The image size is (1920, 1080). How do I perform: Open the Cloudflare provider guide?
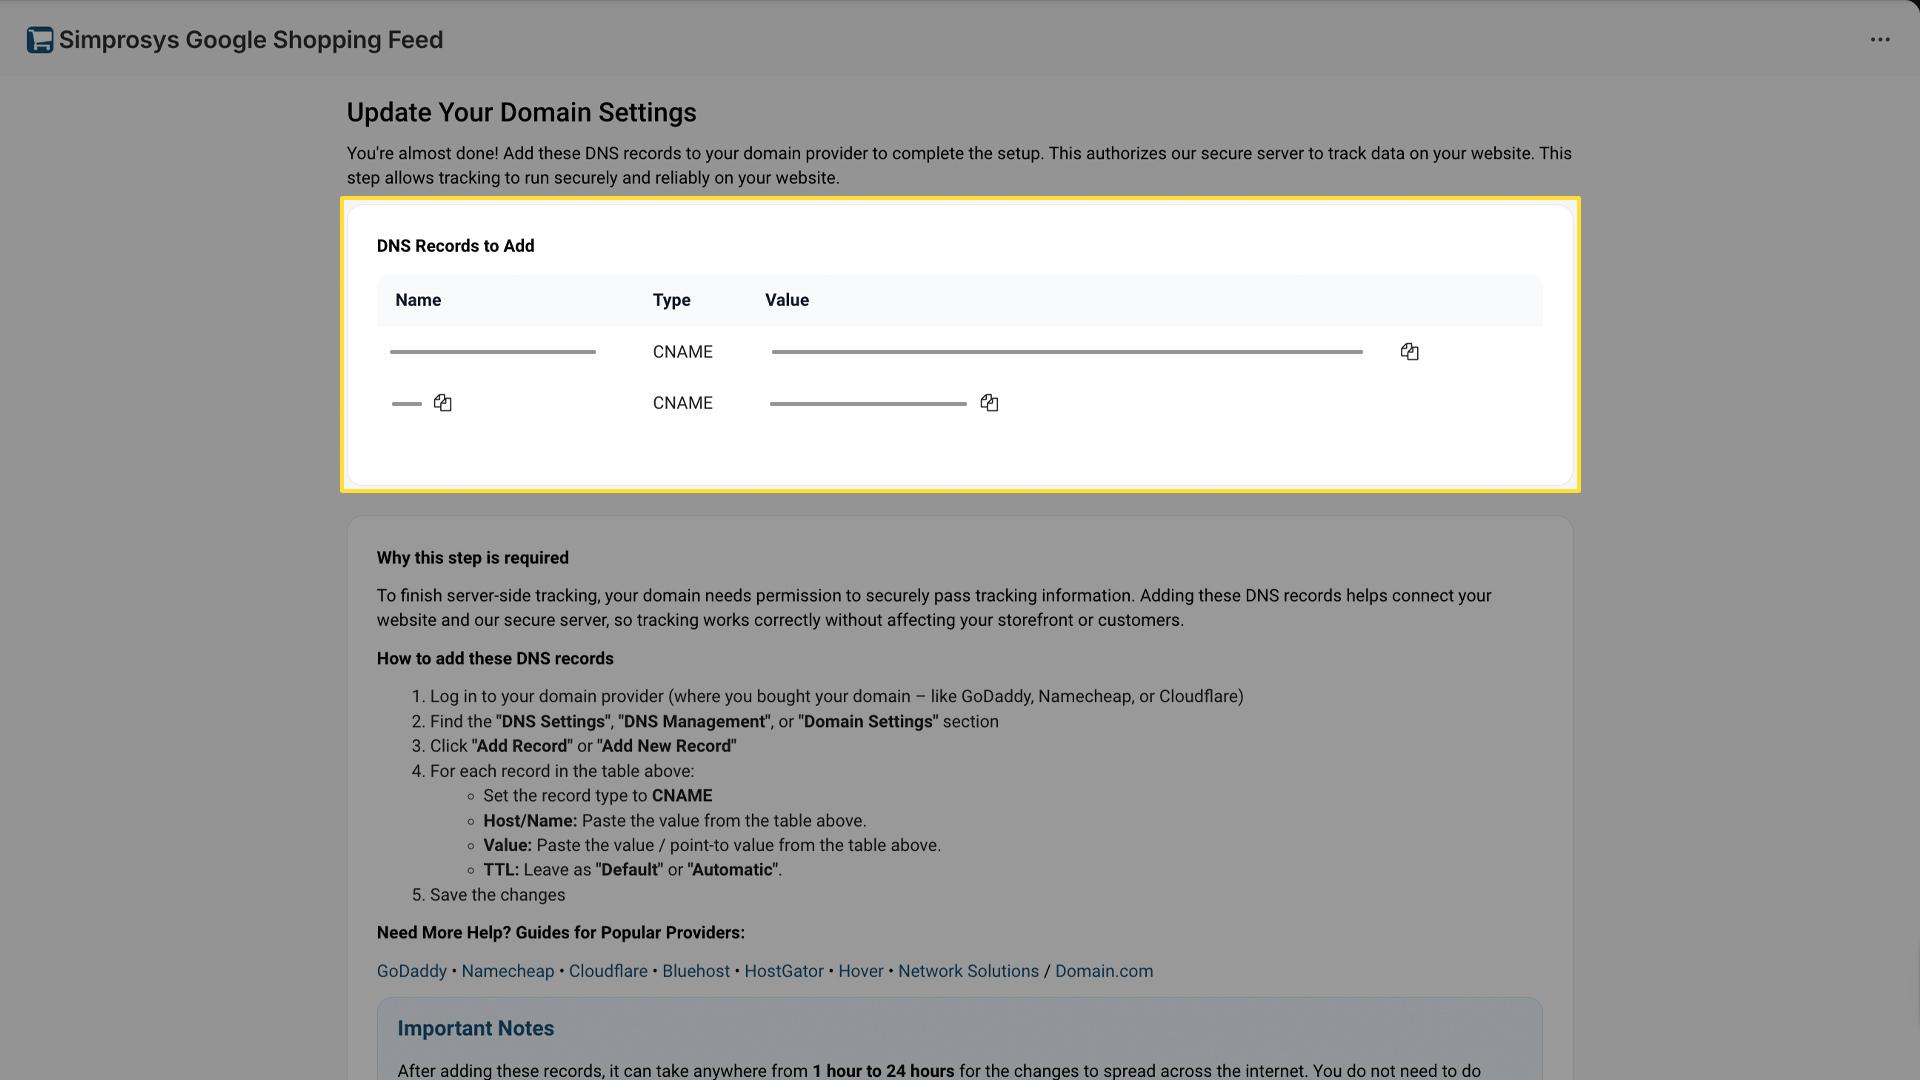click(607, 971)
